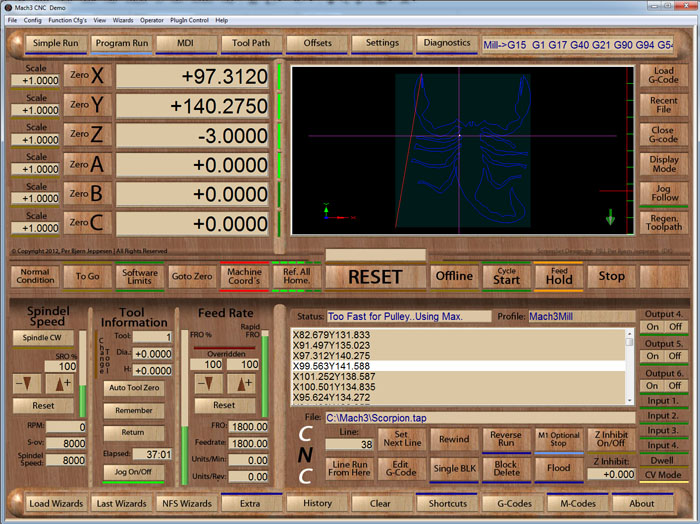Screen dimensions: 700x524
Task: Toggle Z Inhibit On/Off
Action: click(611, 439)
